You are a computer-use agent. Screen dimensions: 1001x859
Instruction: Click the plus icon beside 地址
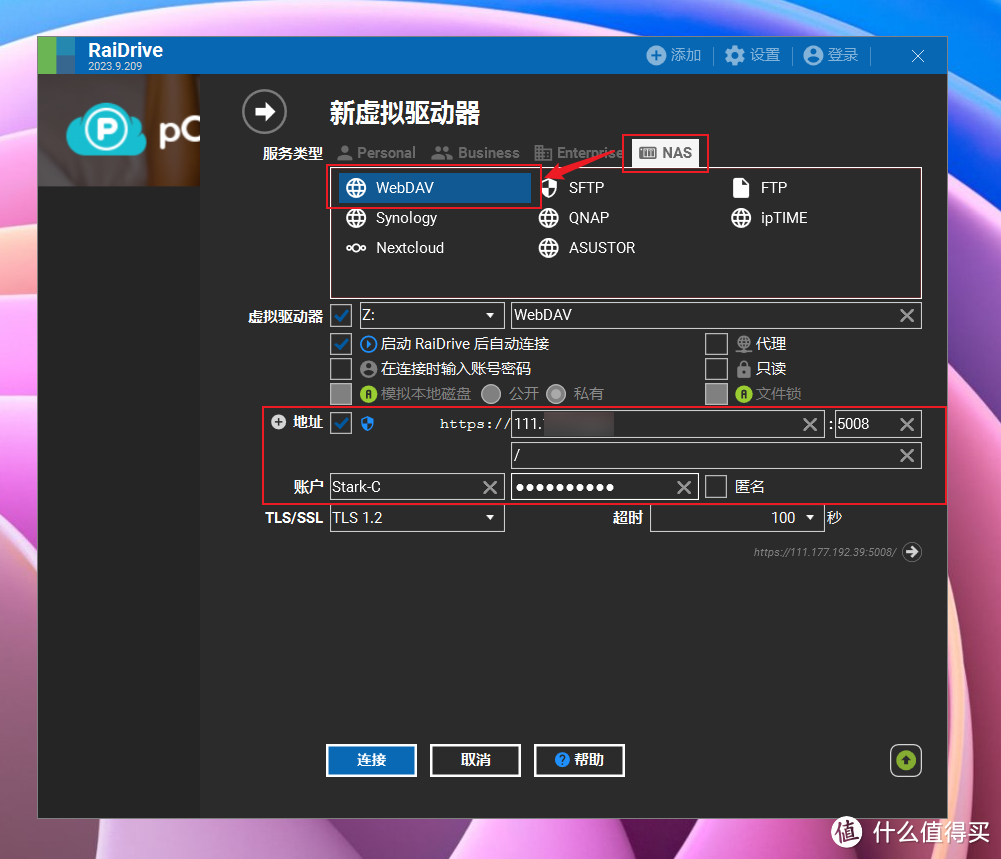pos(278,422)
